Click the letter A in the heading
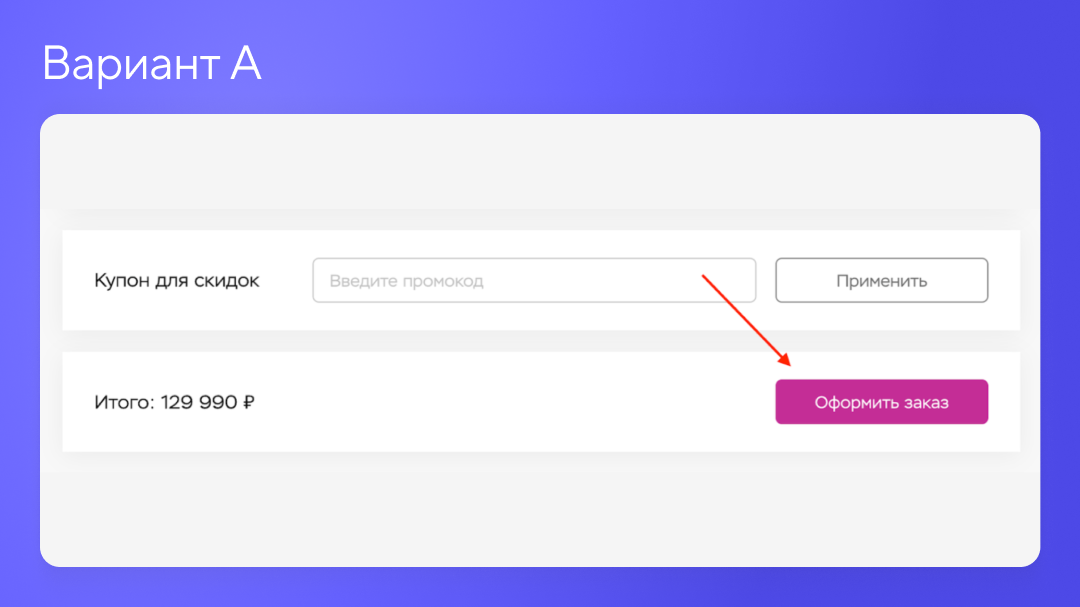 [245, 64]
